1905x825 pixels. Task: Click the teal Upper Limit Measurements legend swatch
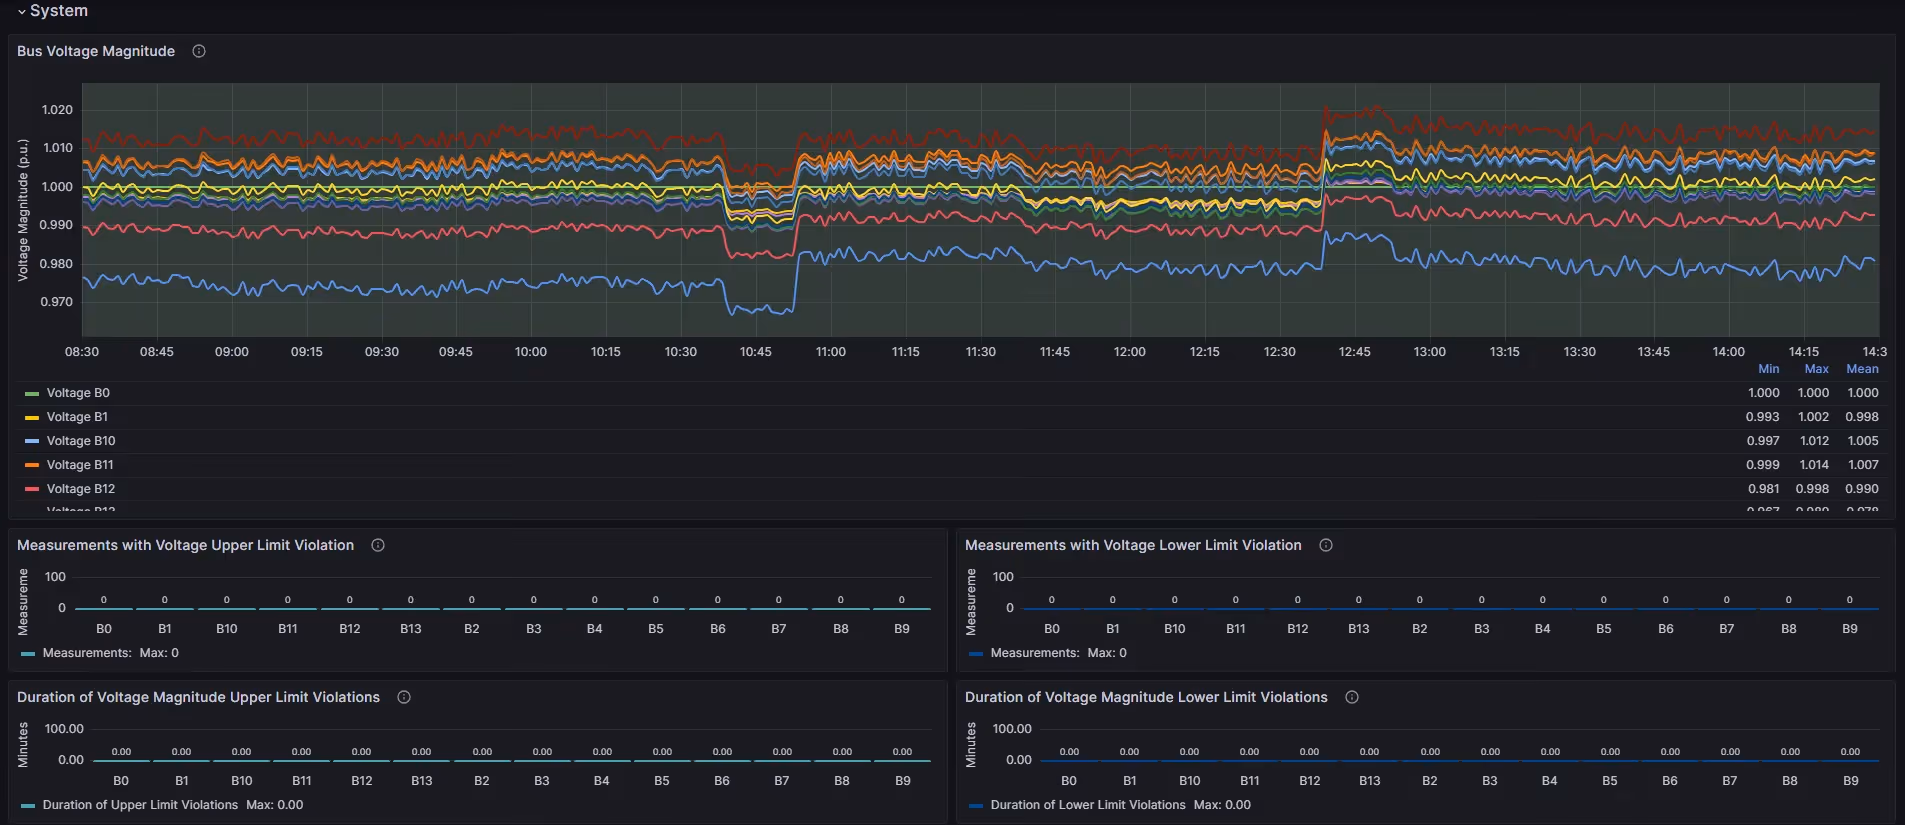point(28,654)
